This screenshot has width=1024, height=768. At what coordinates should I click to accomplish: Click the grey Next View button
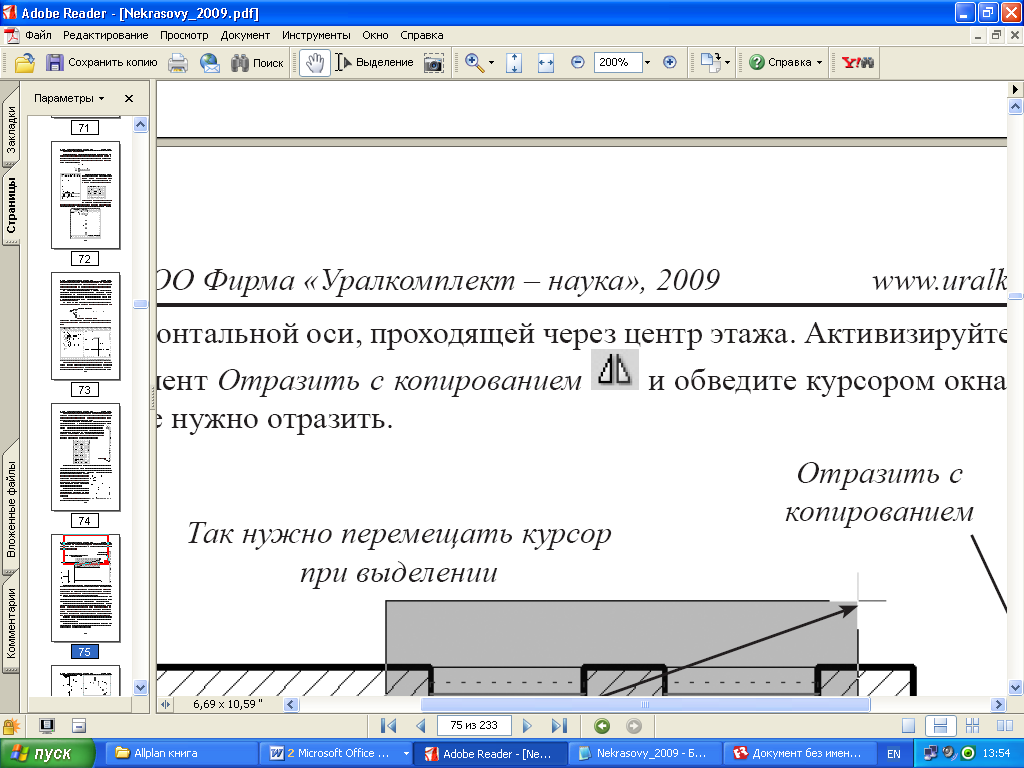pos(634,726)
